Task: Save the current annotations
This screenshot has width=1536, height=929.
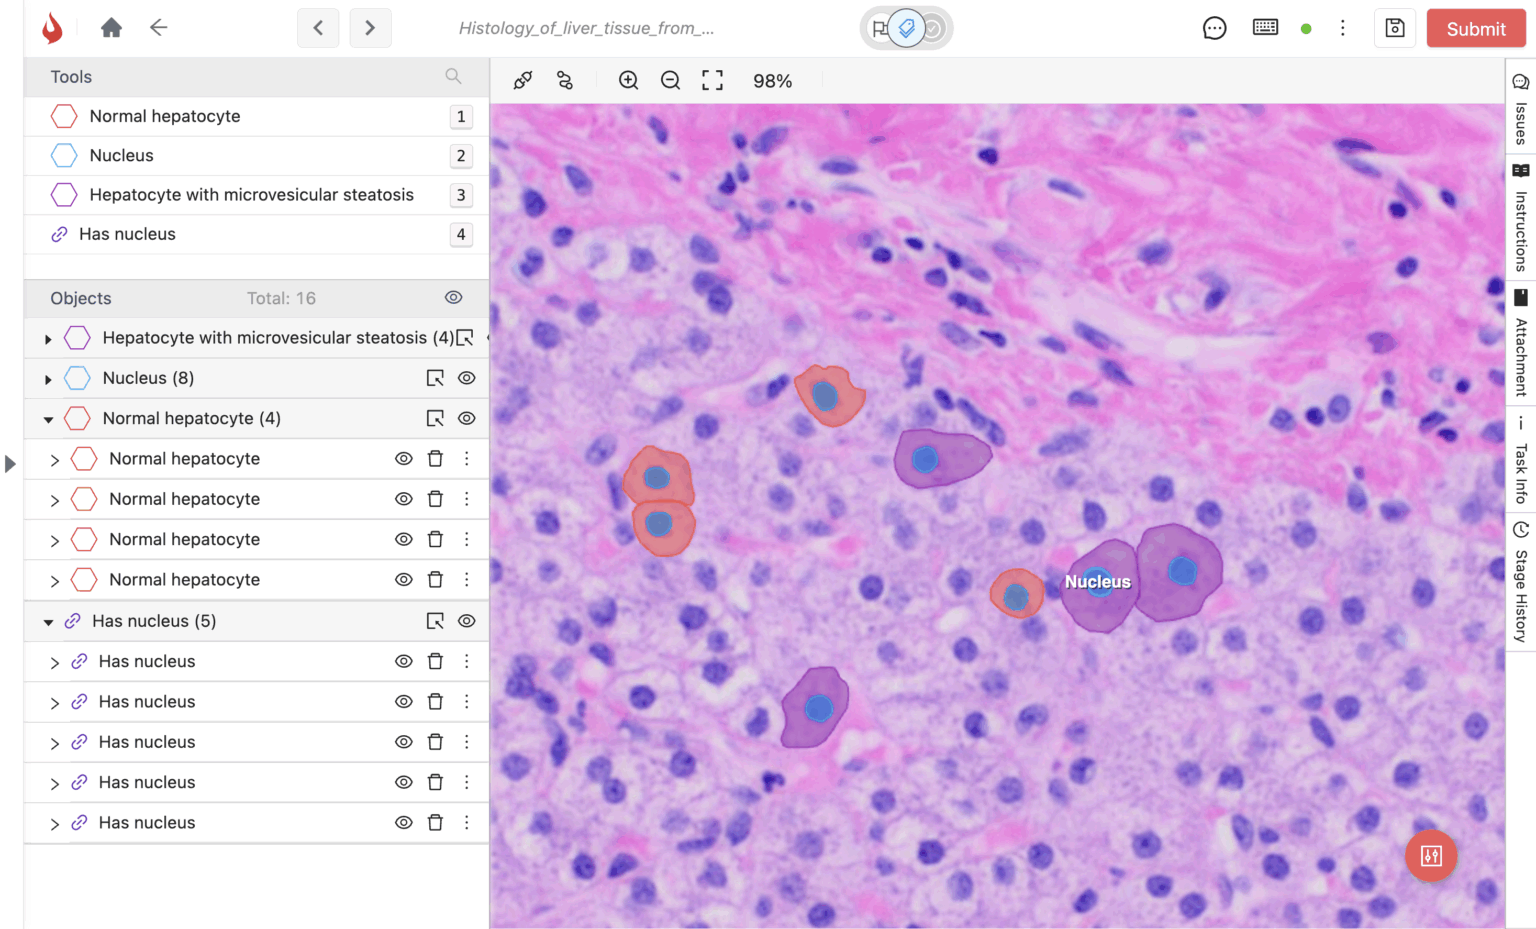Action: click(1395, 28)
